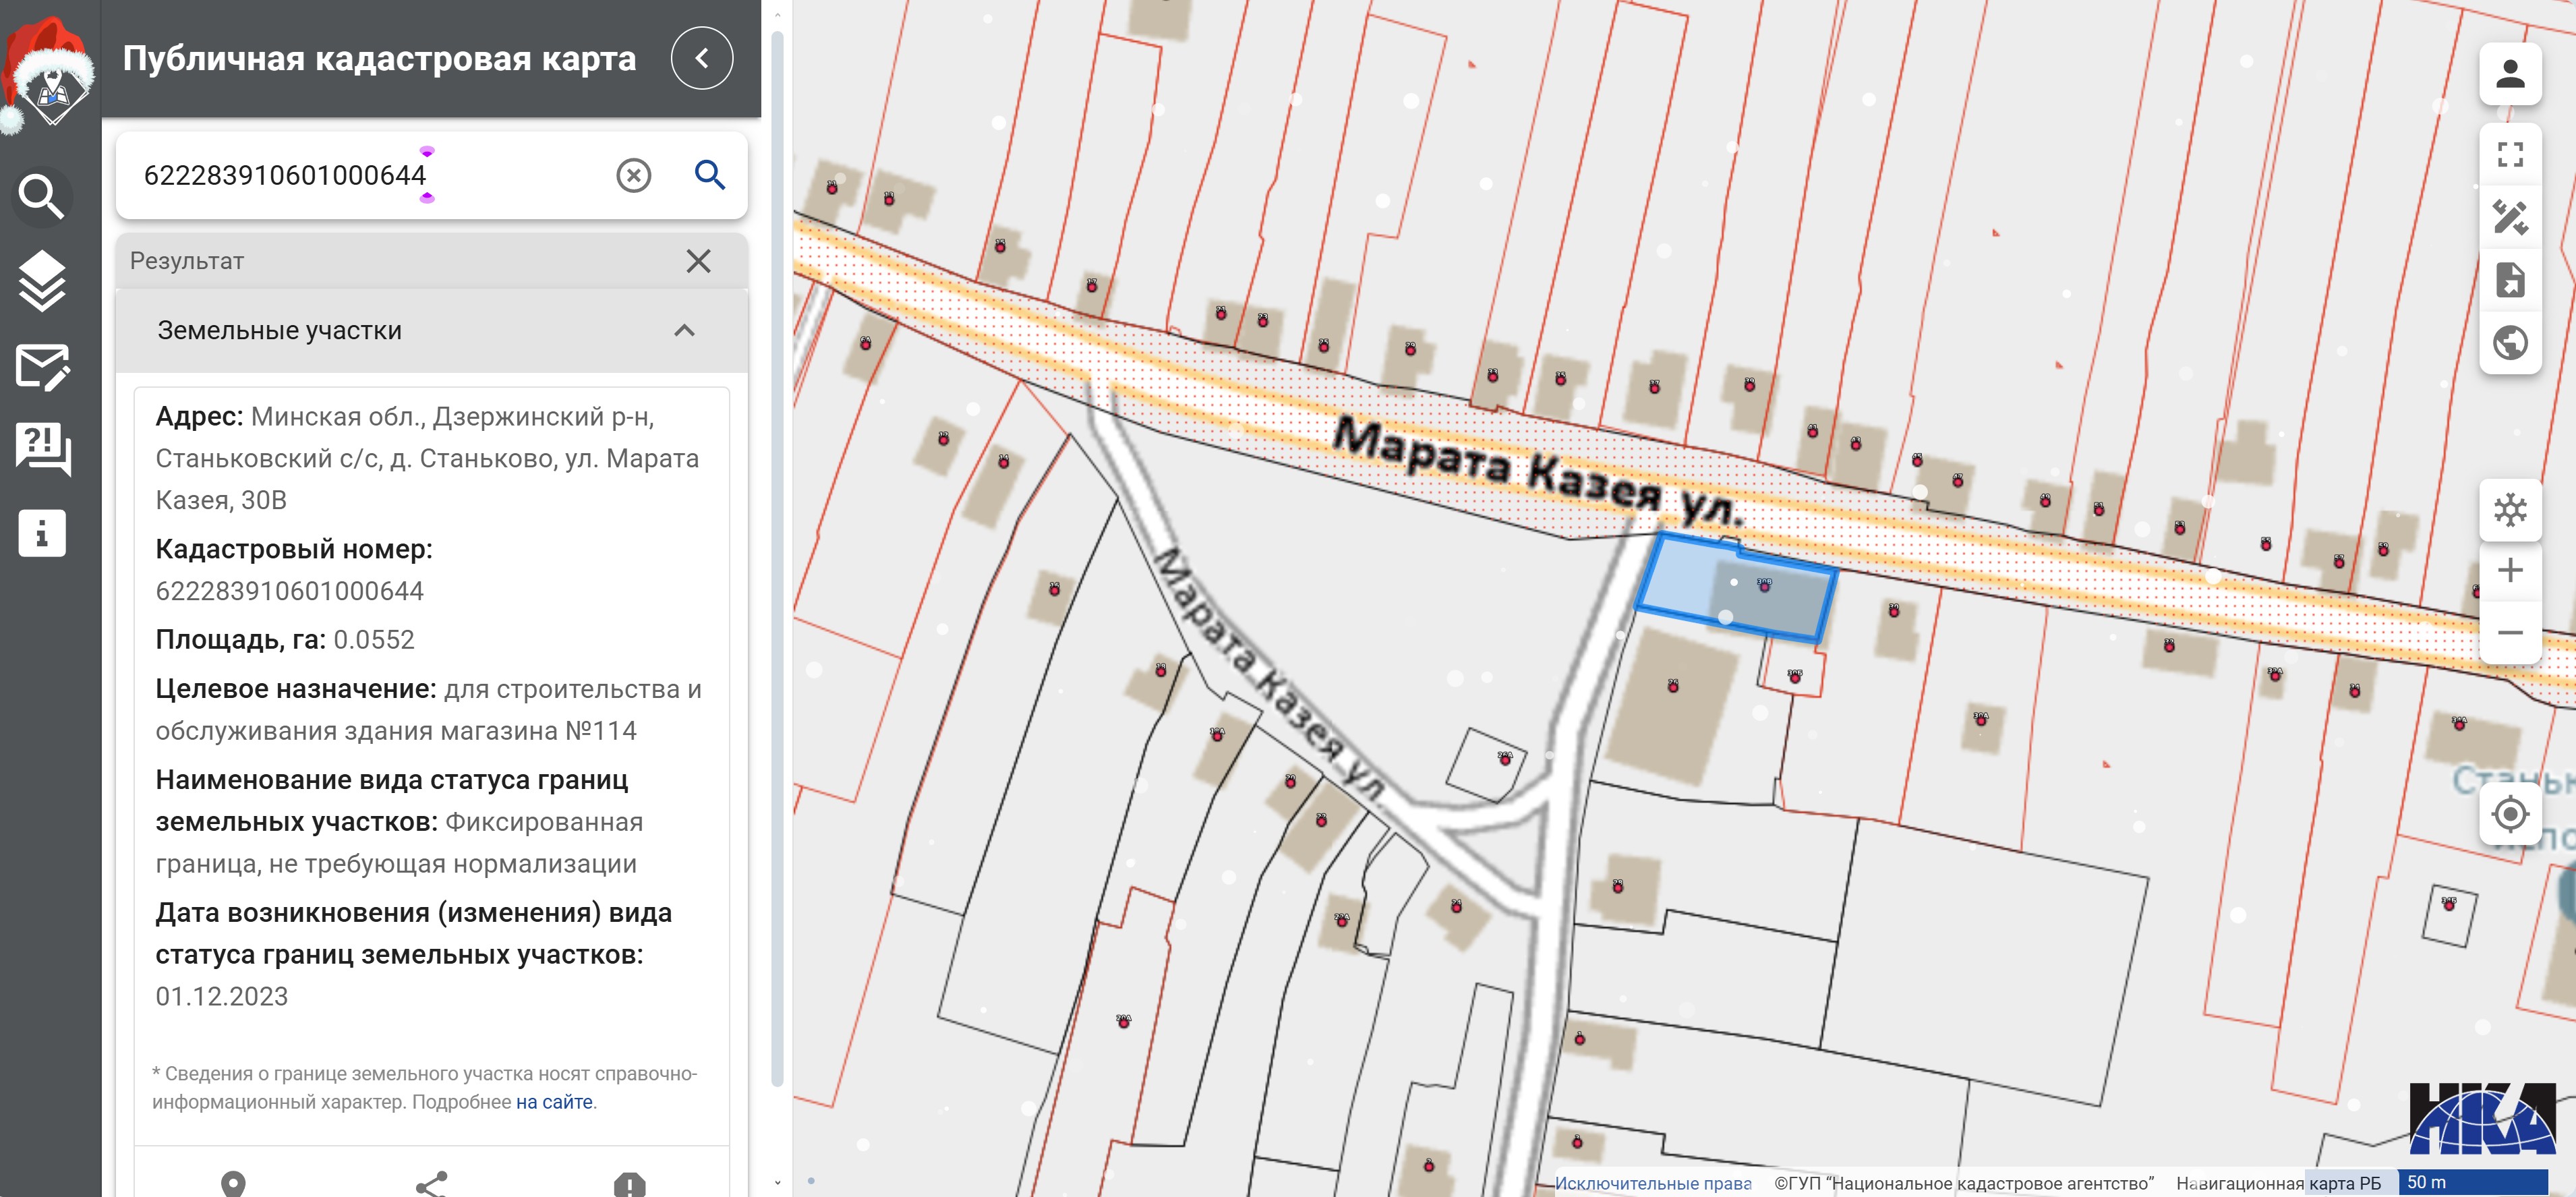This screenshot has height=1197, width=2576.
Task: Zoom in on the map
Action: point(2509,571)
